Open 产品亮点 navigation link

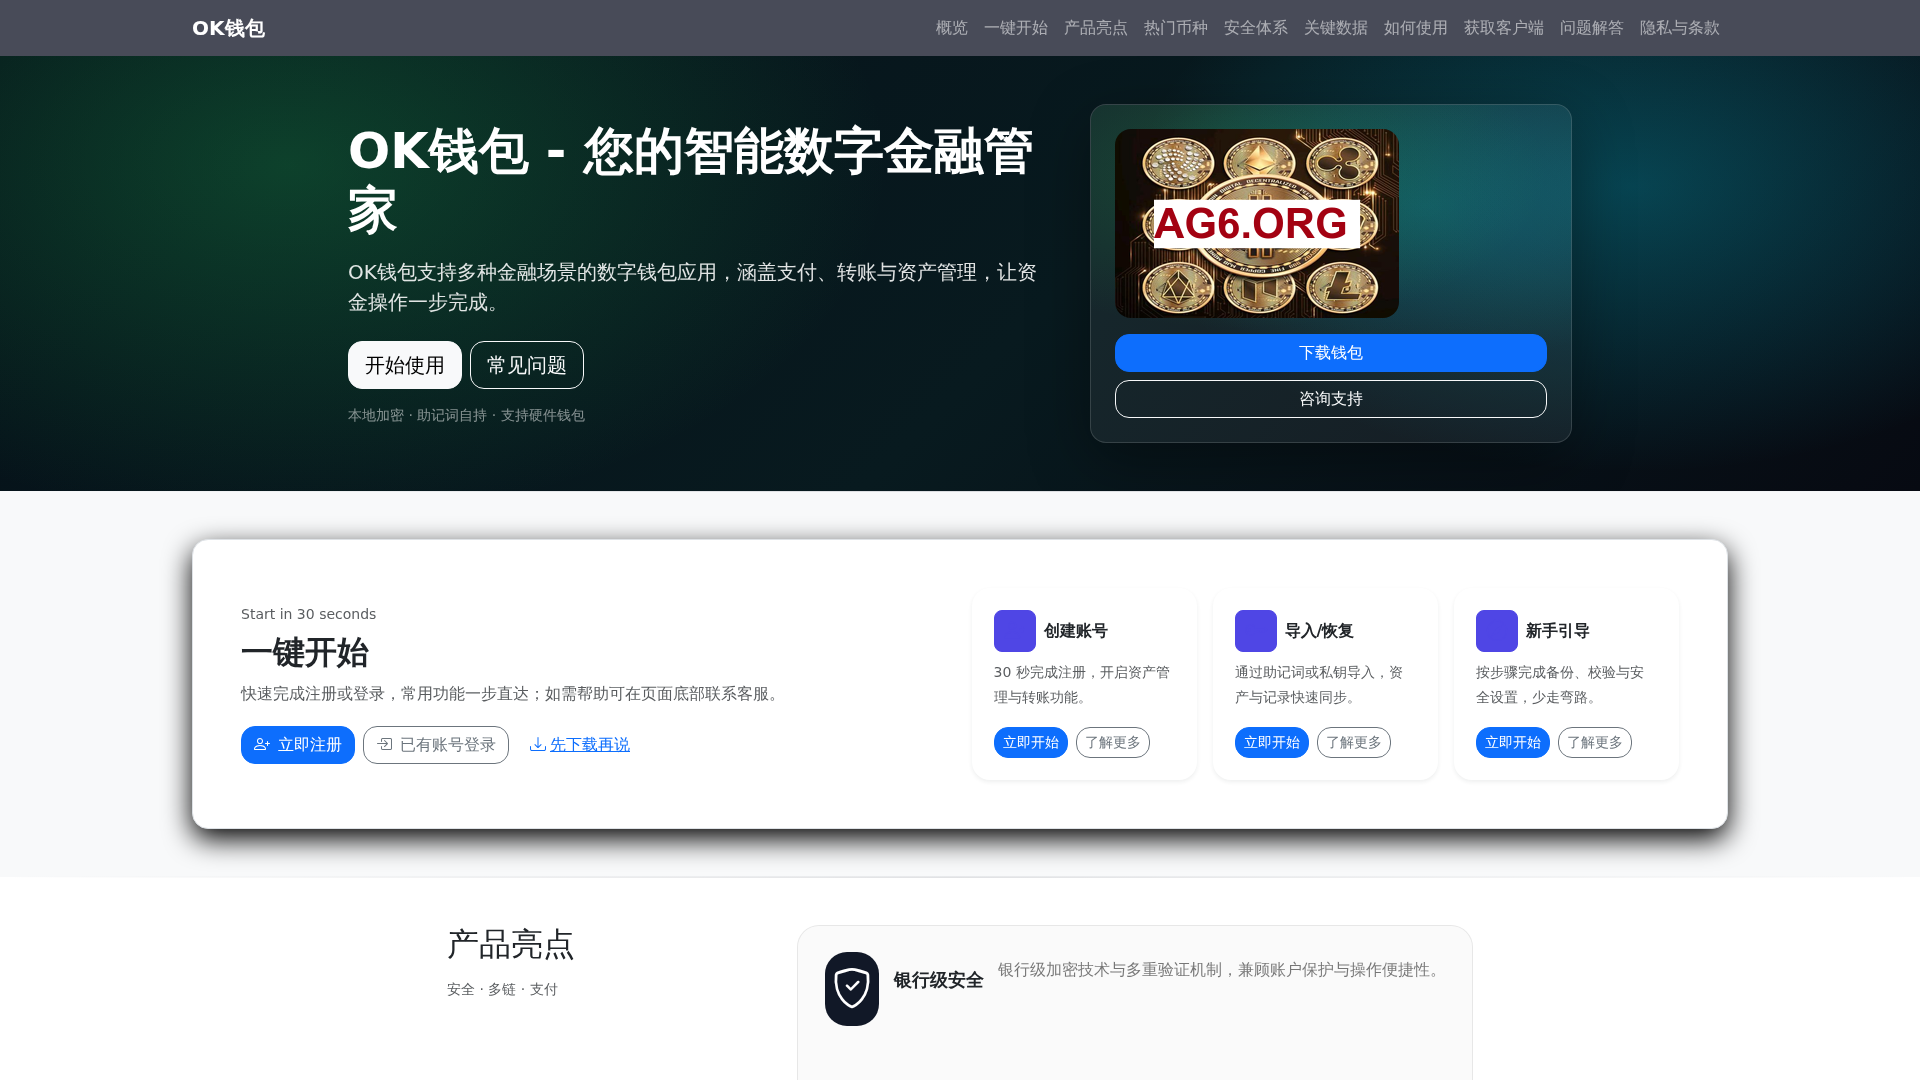(x=1095, y=28)
